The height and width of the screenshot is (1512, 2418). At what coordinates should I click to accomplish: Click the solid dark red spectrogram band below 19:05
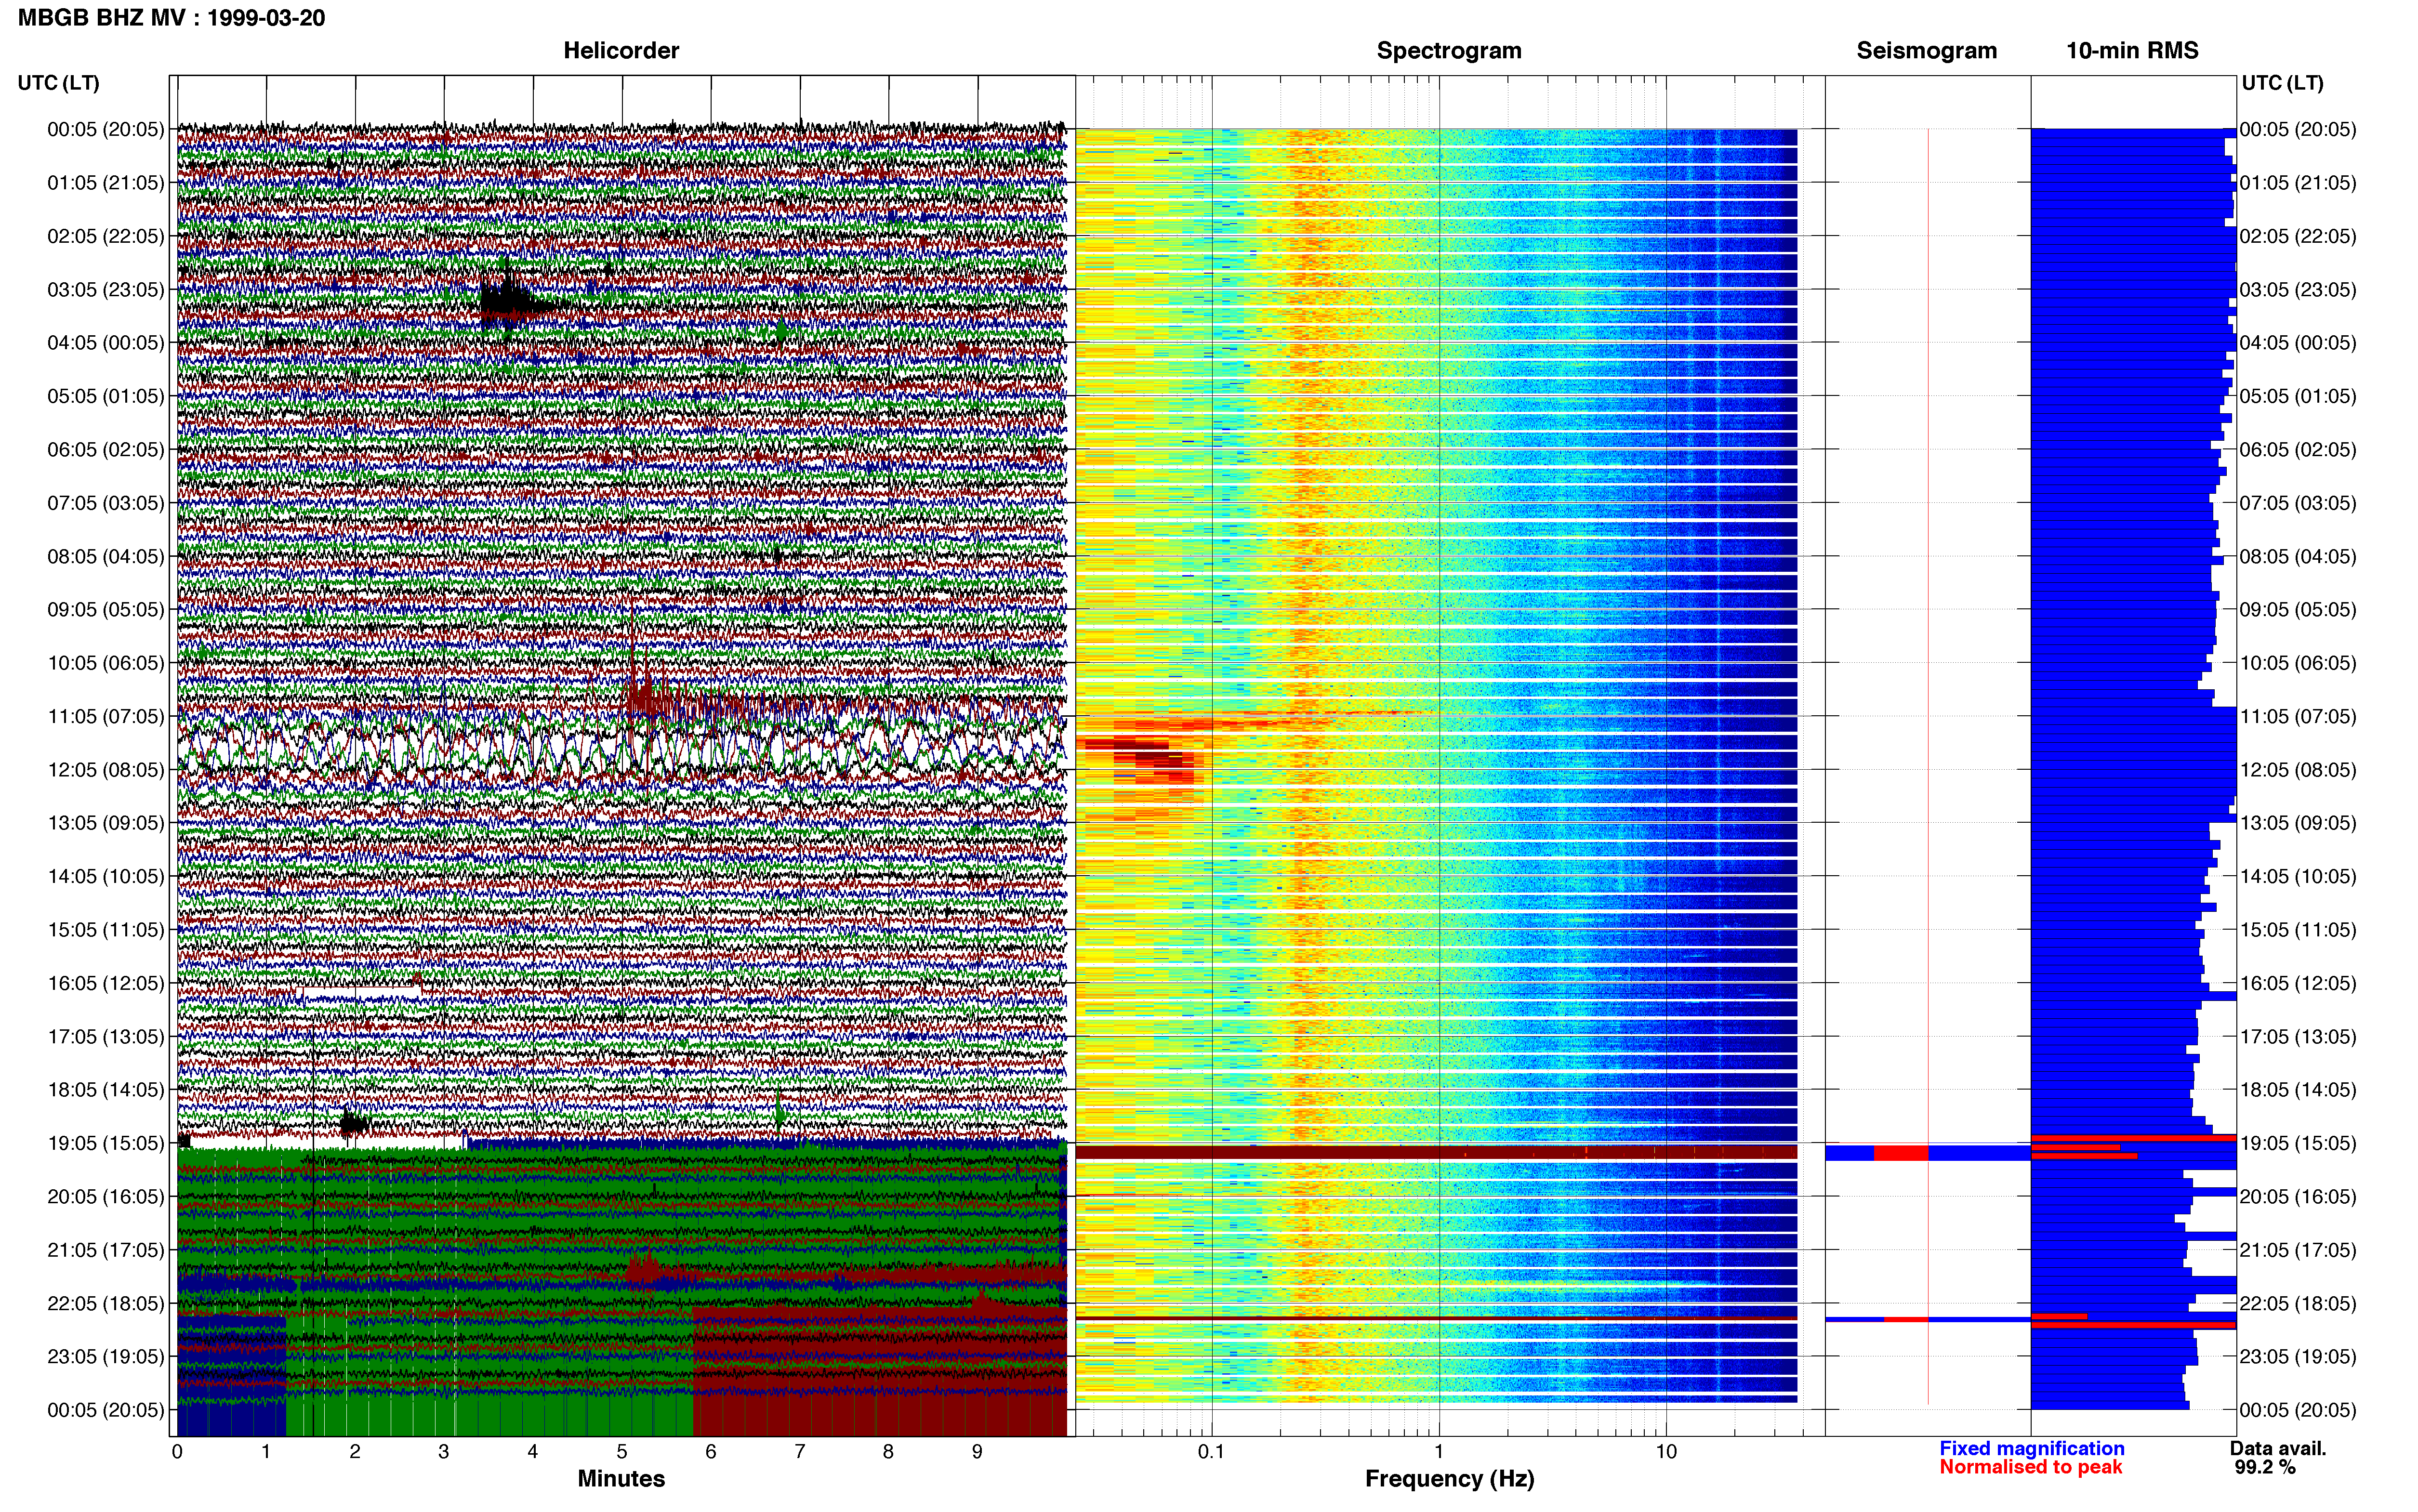[x=1436, y=1153]
